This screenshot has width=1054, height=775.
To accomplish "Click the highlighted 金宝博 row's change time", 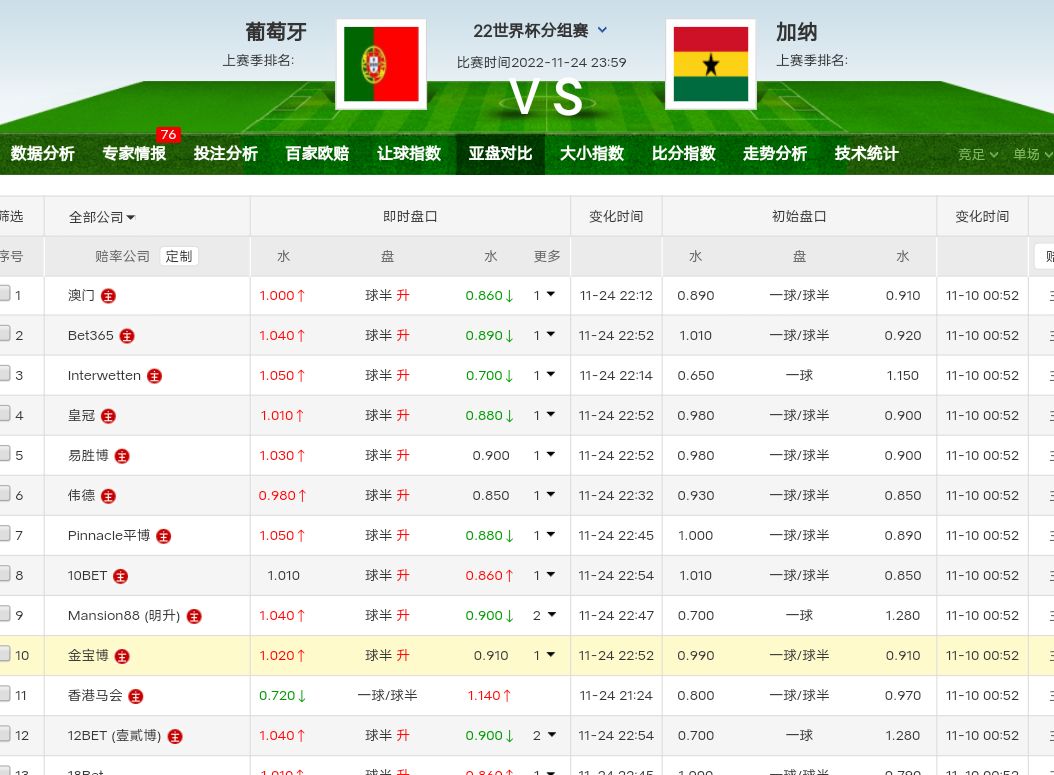I will pos(616,656).
